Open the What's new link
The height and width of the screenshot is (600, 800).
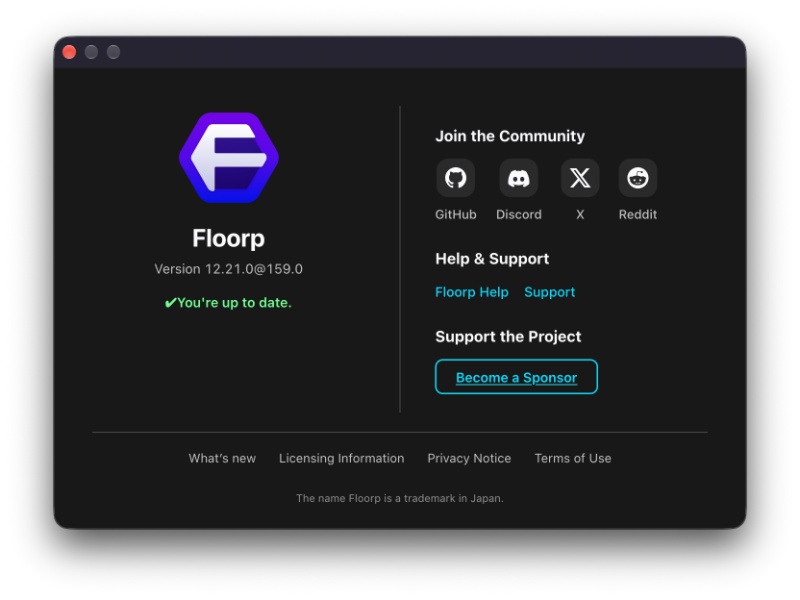(x=222, y=458)
